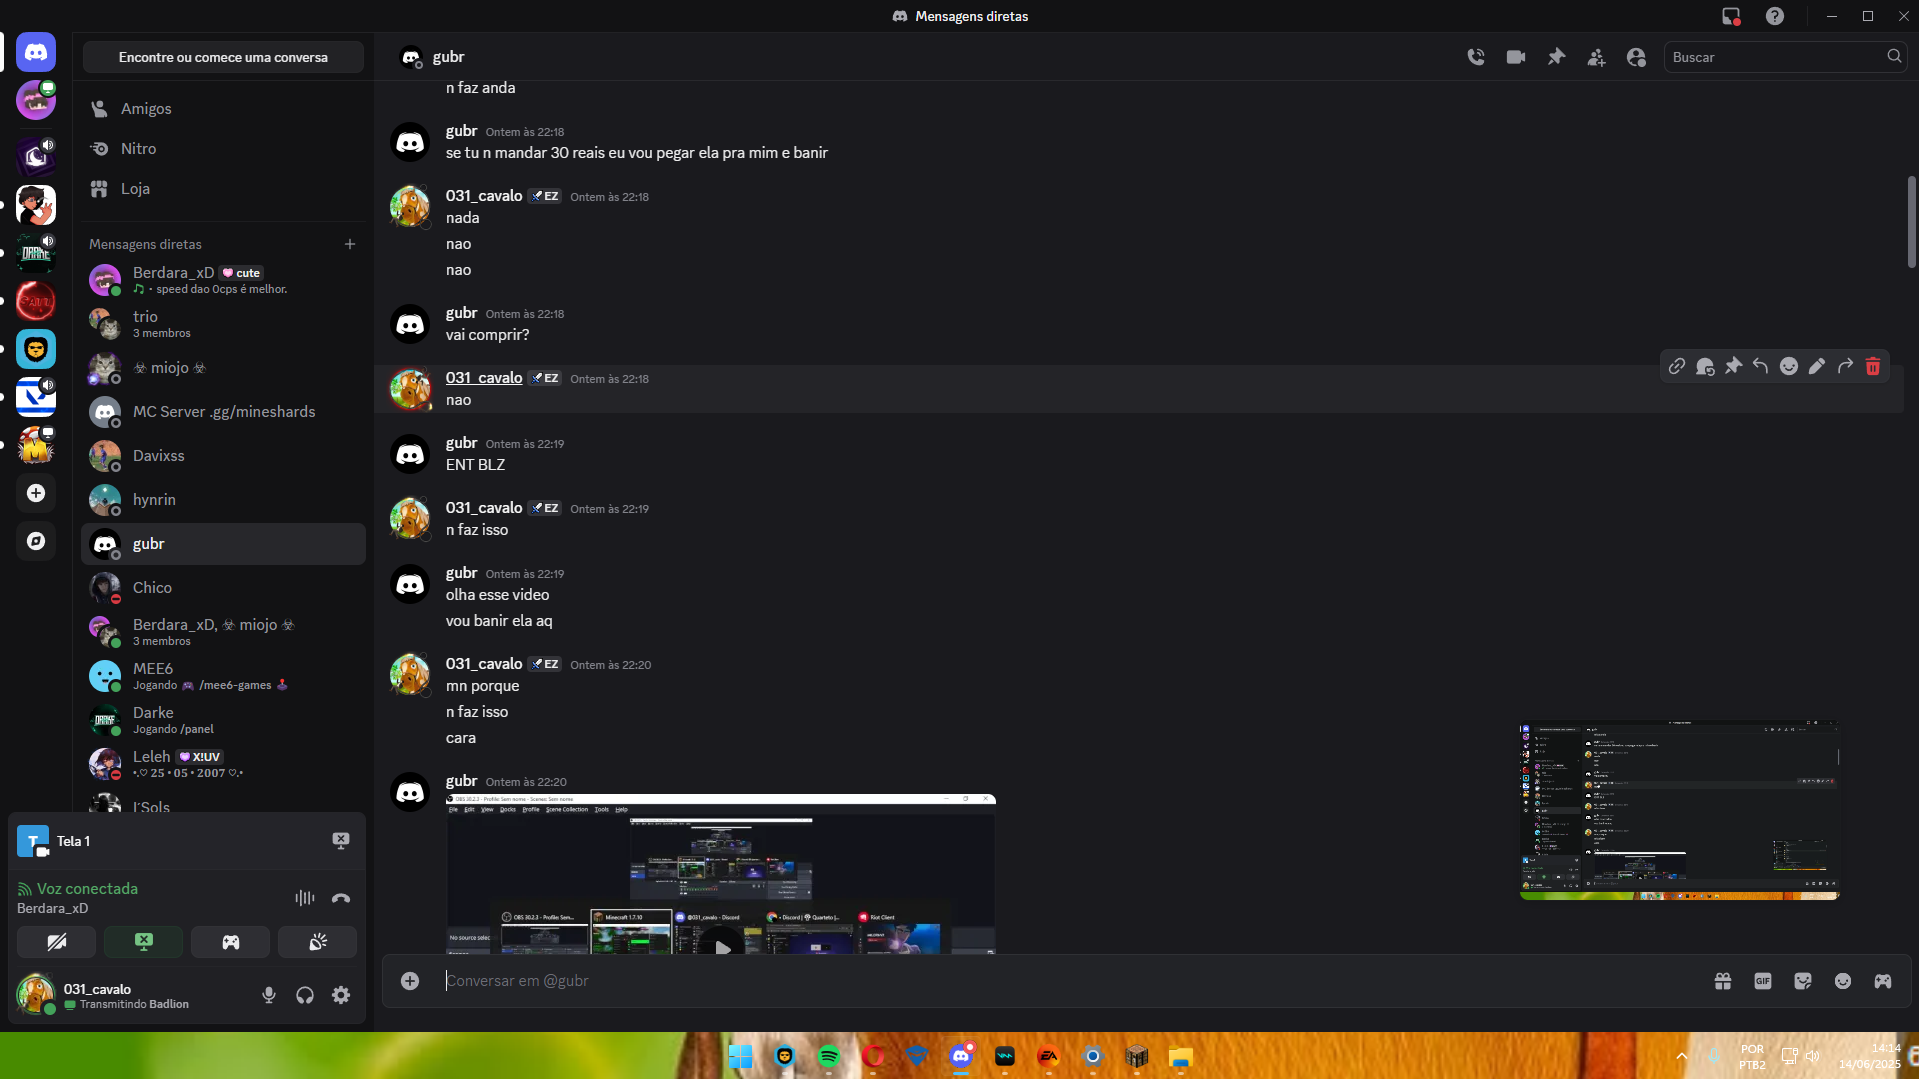This screenshot has height=1079, width=1919.
Task: Deafen audio with headphones icon
Action: (305, 995)
